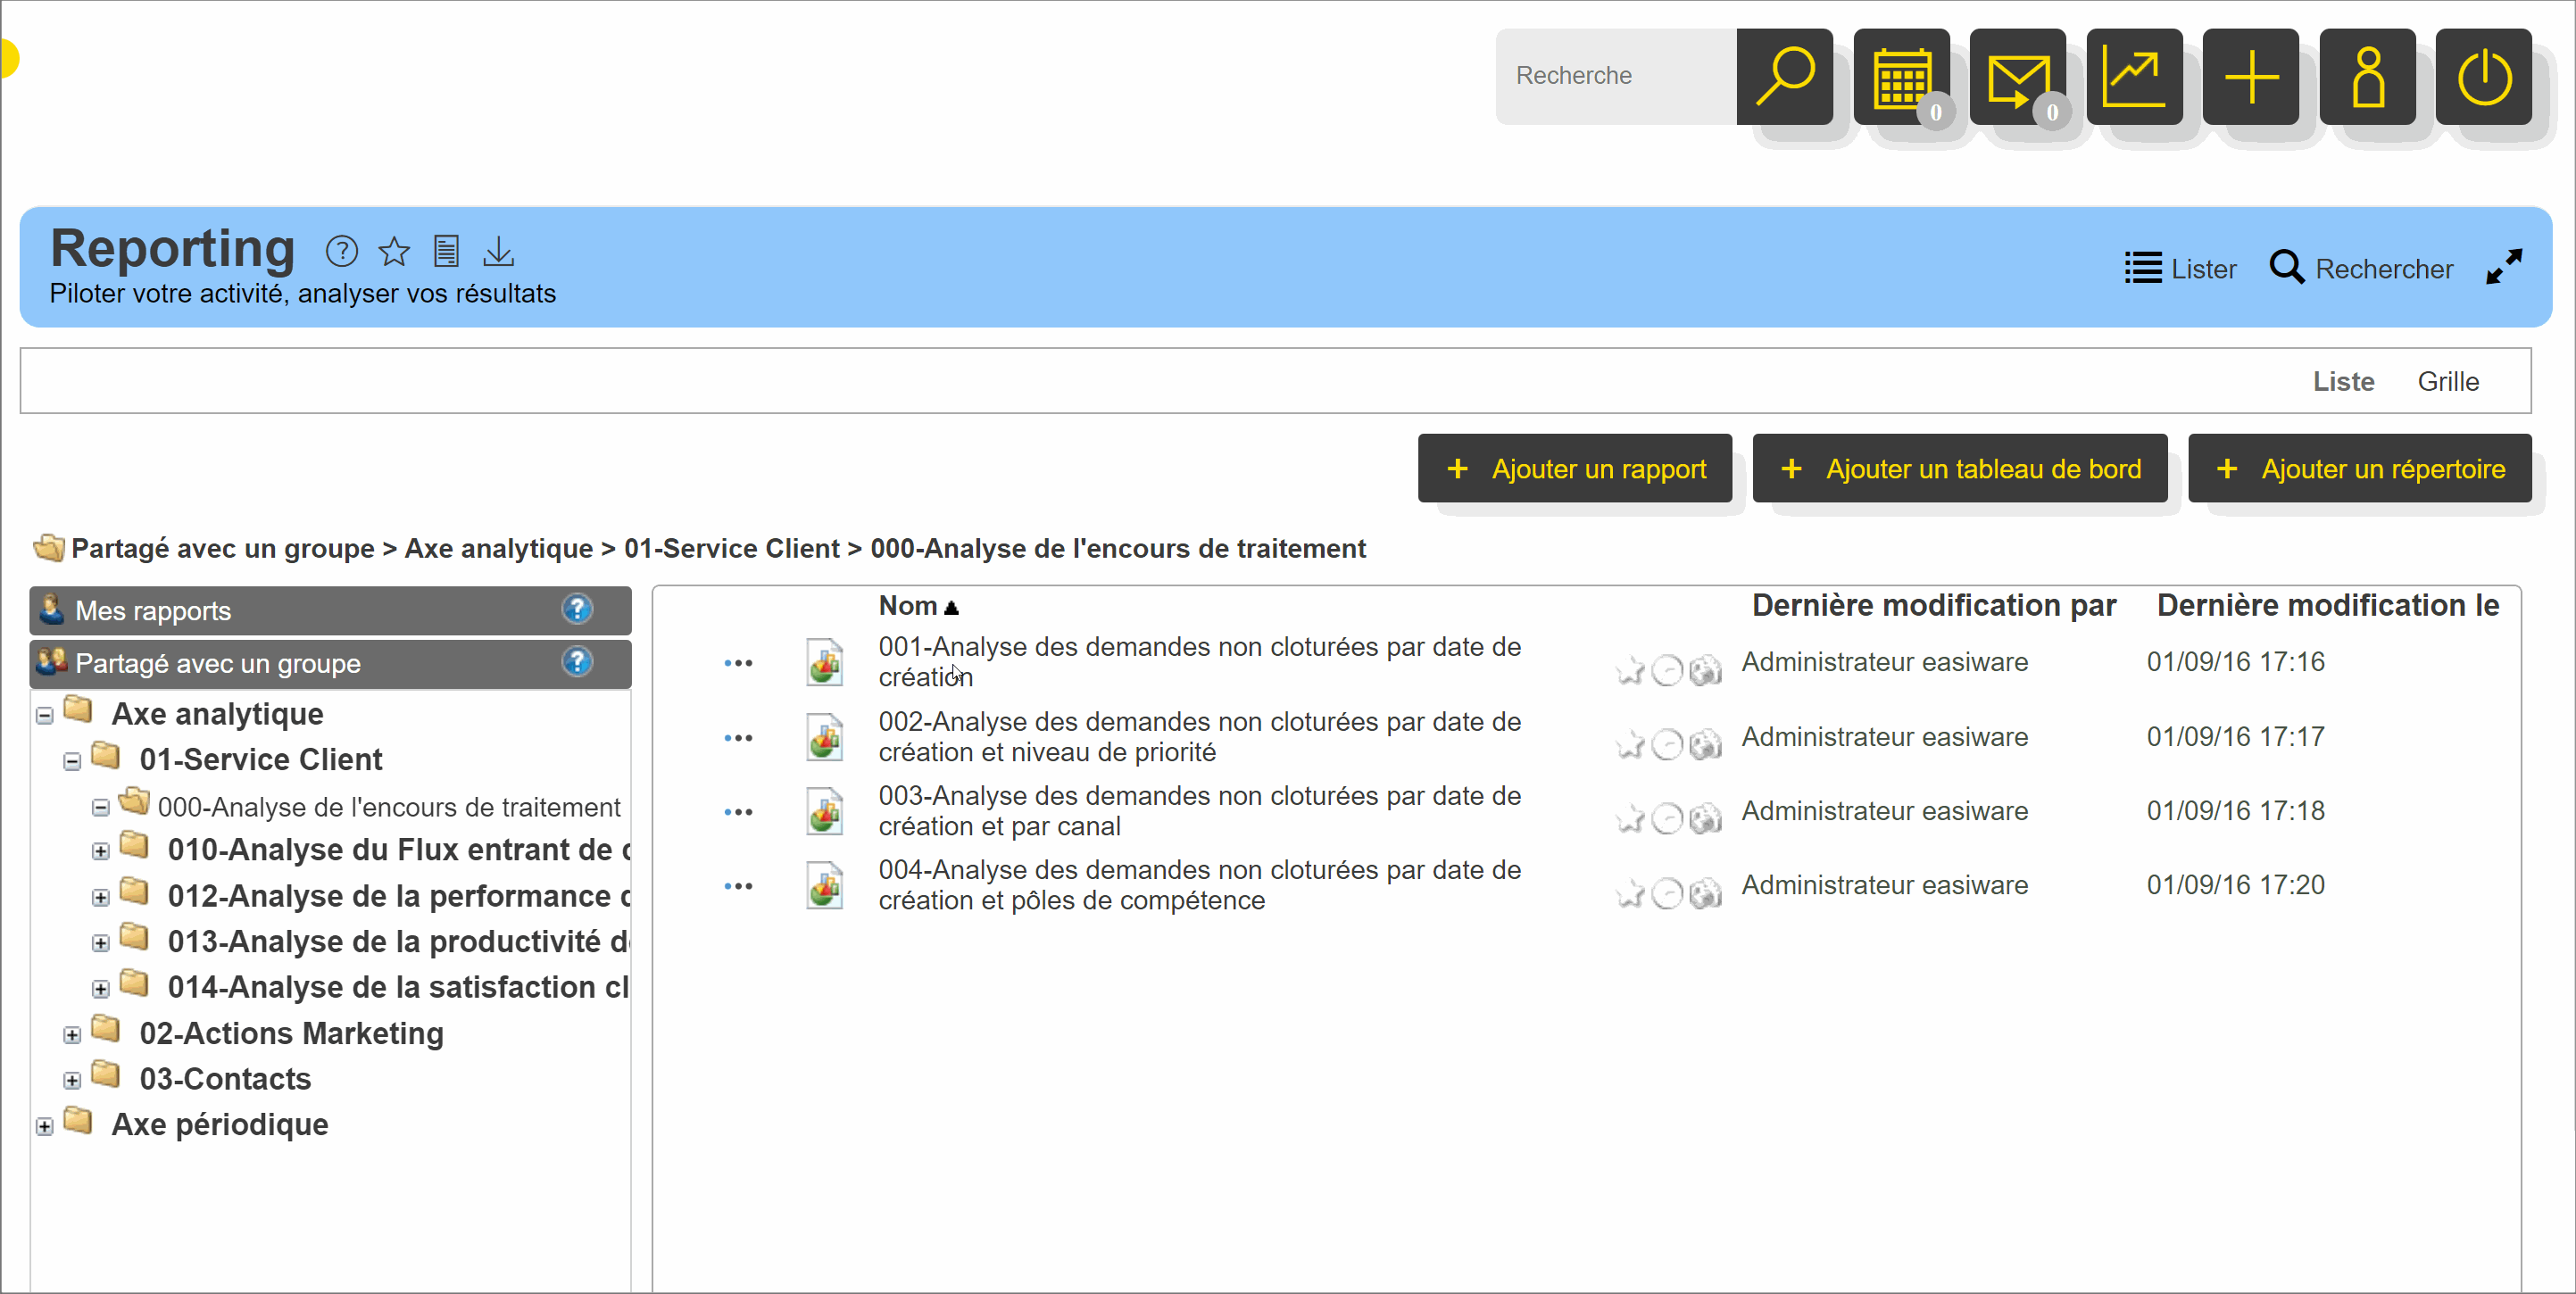The image size is (2576, 1294).
Task: Click the power logout icon
Action: pos(2483,77)
